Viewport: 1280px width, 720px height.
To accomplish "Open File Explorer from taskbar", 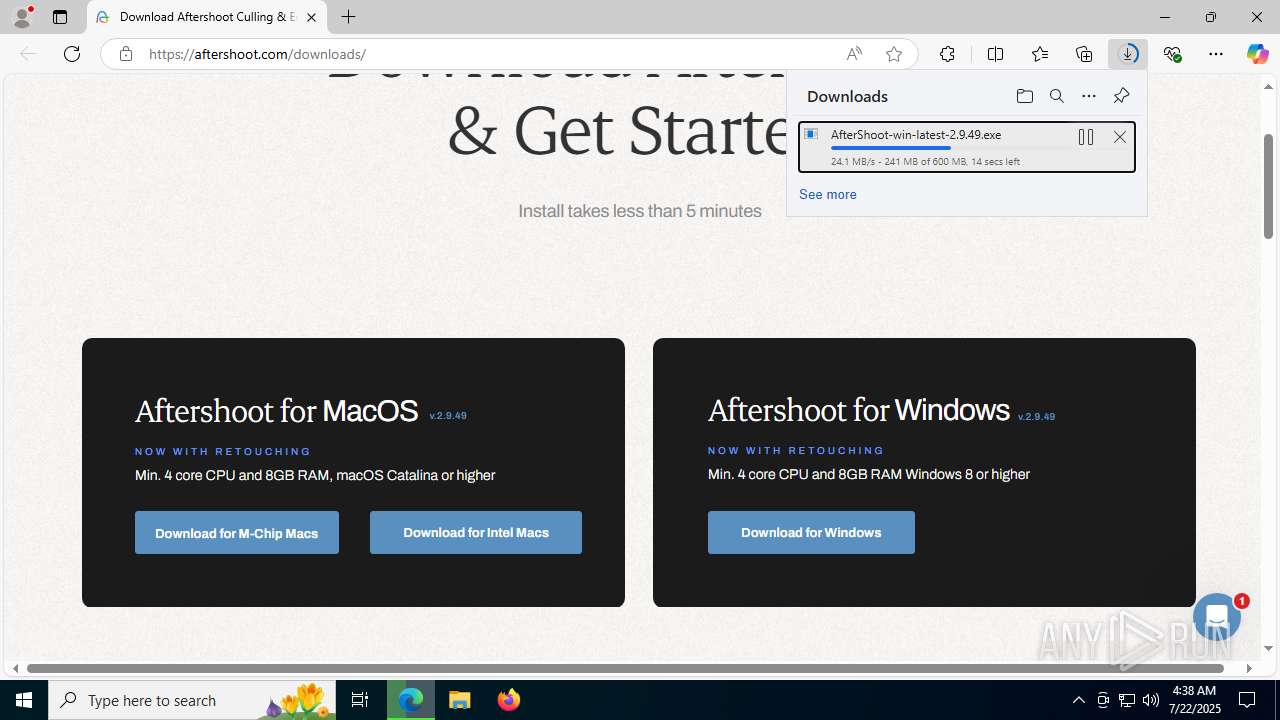I will pos(460,700).
